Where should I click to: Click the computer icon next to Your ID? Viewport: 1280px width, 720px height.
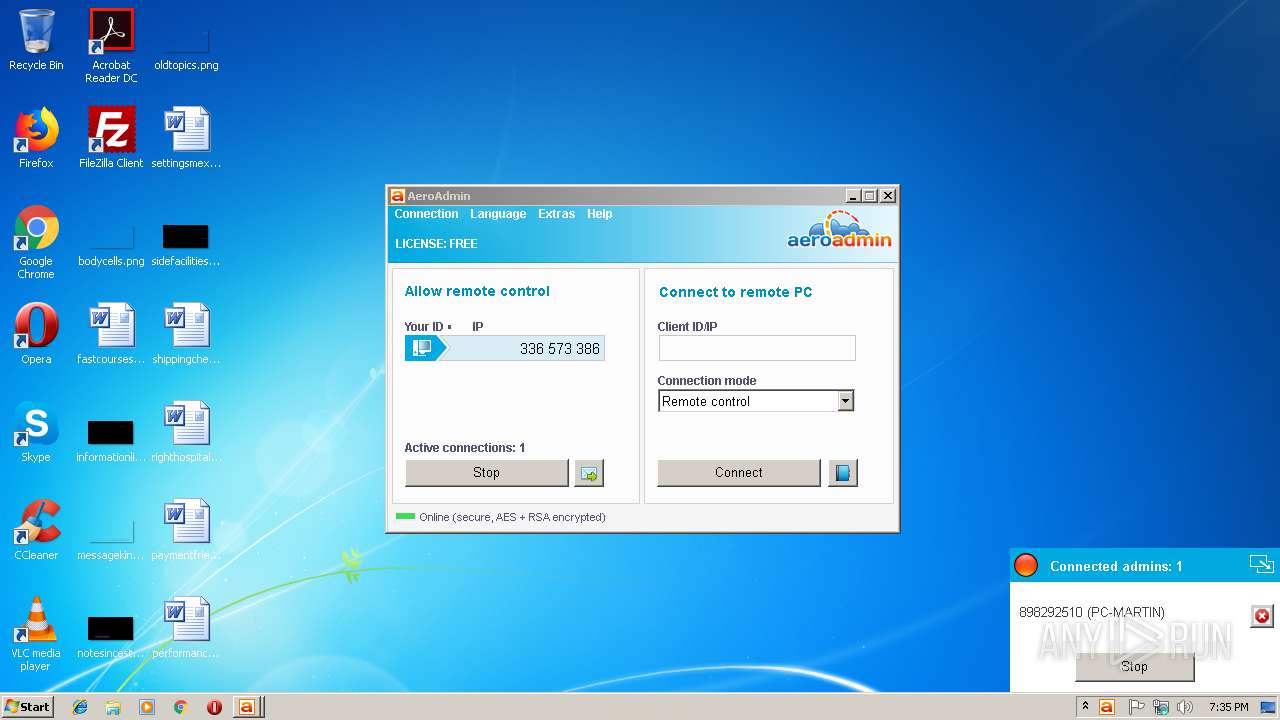[x=422, y=348]
